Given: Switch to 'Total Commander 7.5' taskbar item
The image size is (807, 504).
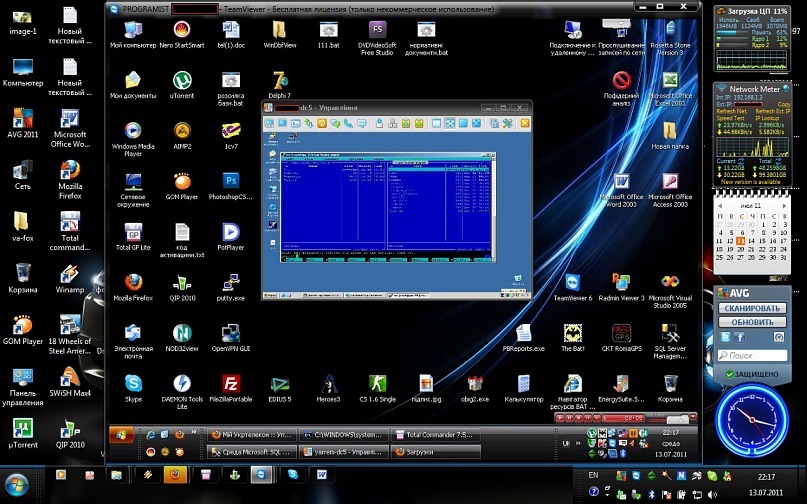Looking at the screenshot, I should click(x=437, y=436).
